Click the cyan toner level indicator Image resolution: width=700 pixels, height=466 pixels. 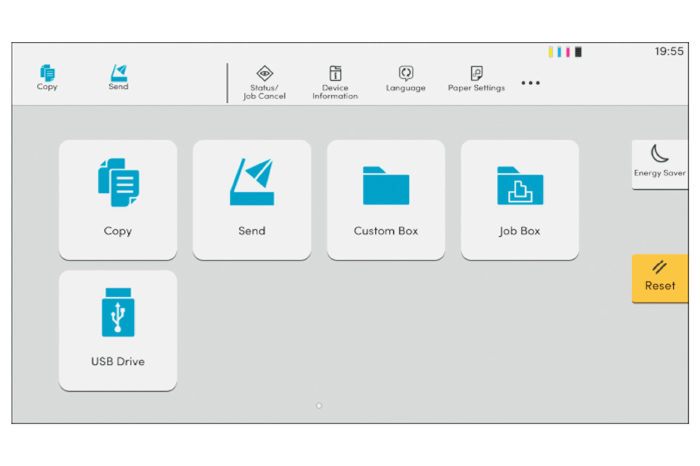tap(560, 52)
